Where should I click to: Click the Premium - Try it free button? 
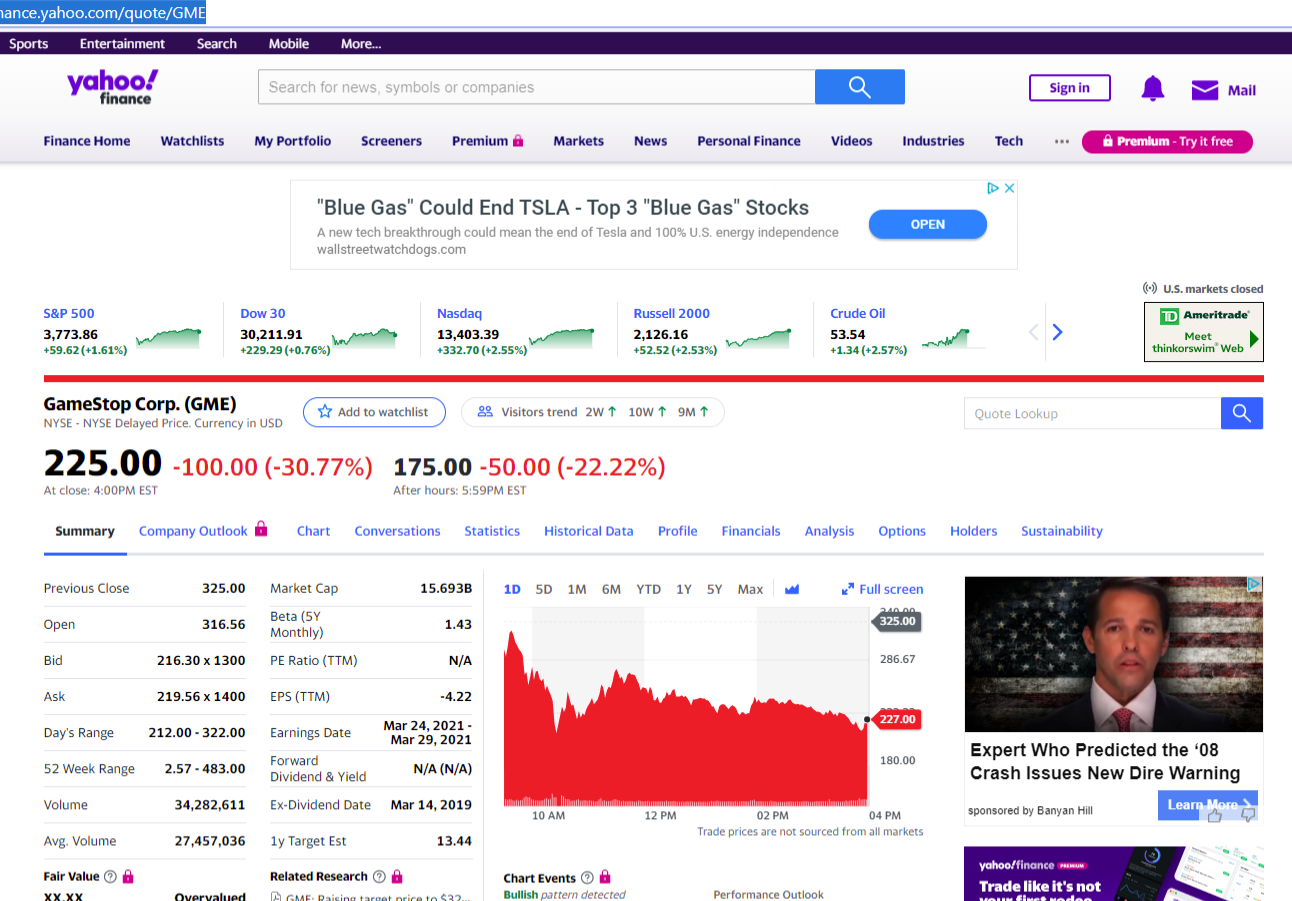(x=1167, y=142)
